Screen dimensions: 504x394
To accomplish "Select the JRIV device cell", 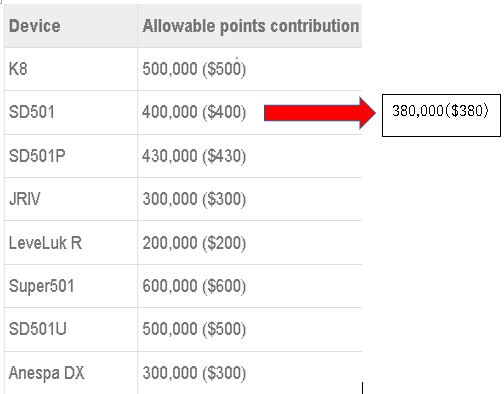I will pos(71,199).
